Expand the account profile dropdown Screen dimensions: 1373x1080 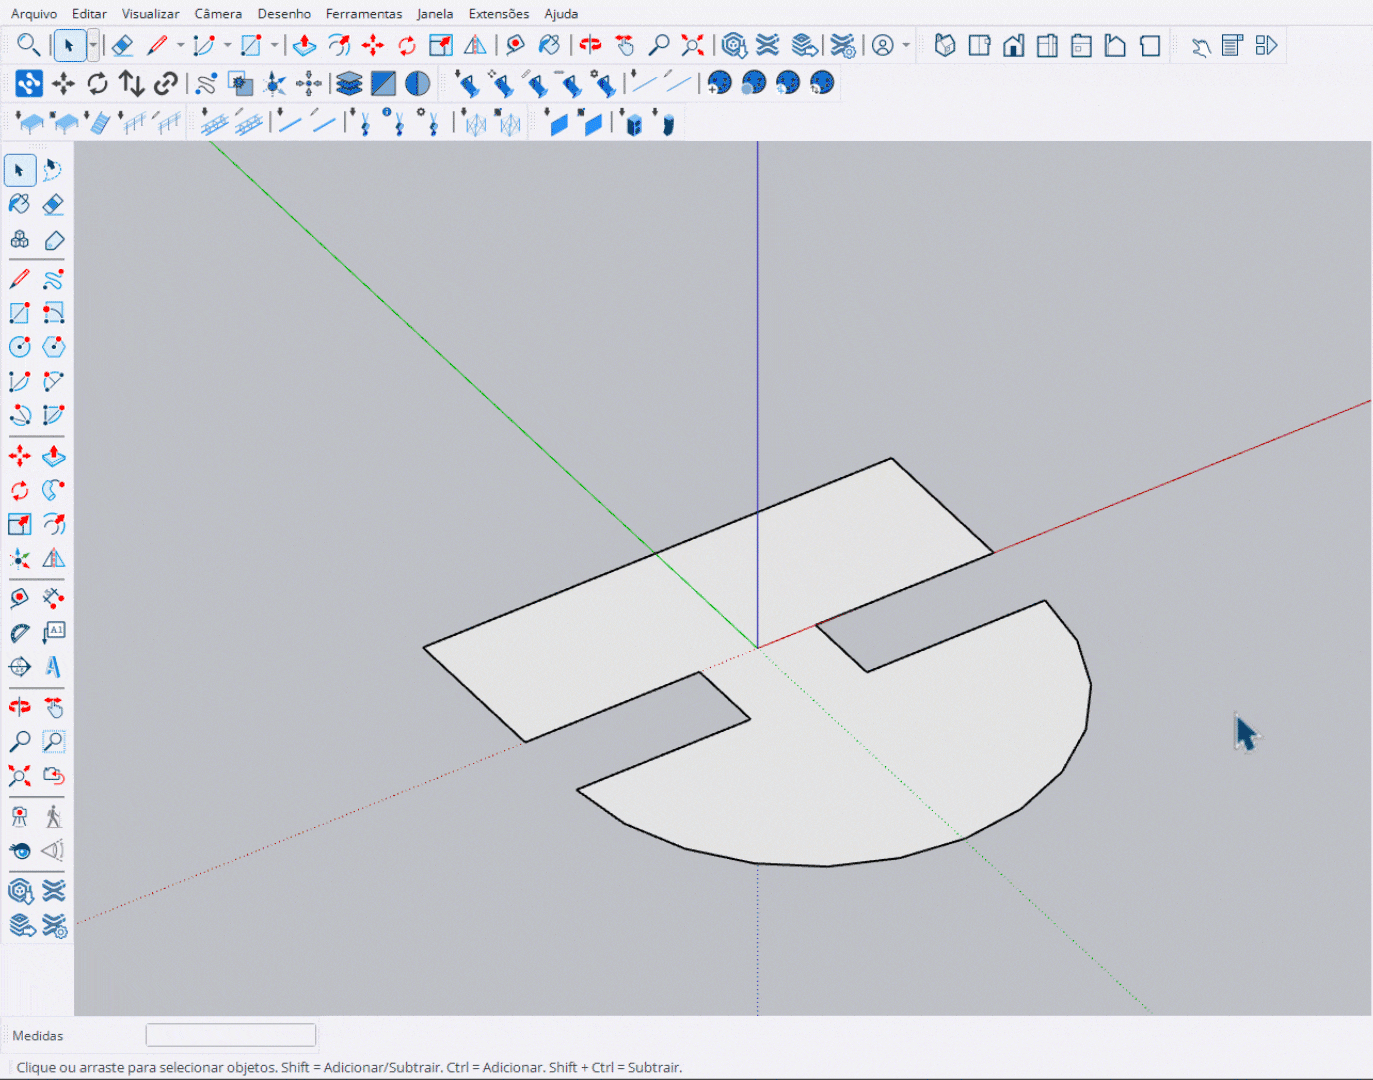906,46
